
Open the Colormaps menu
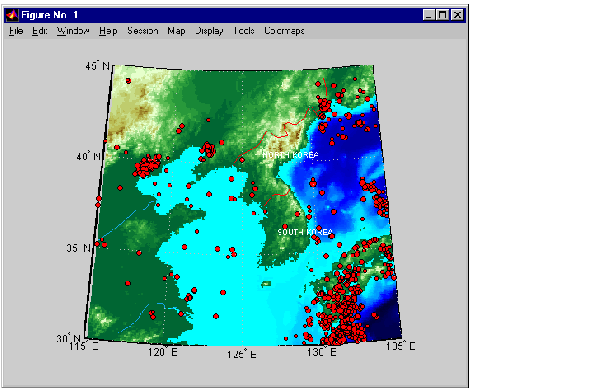[x=284, y=31]
